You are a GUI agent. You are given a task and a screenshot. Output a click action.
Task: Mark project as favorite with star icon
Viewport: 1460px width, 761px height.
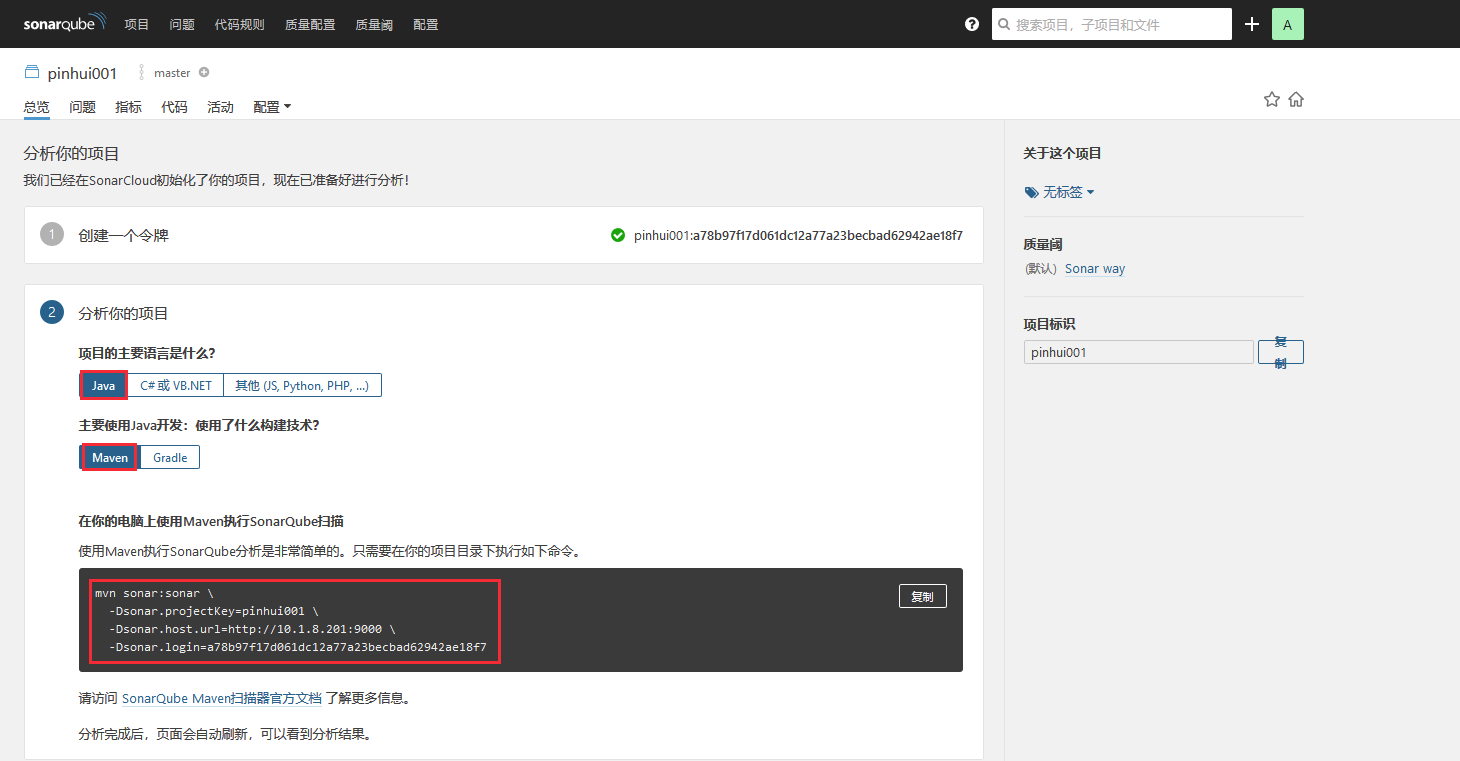point(1272,99)
